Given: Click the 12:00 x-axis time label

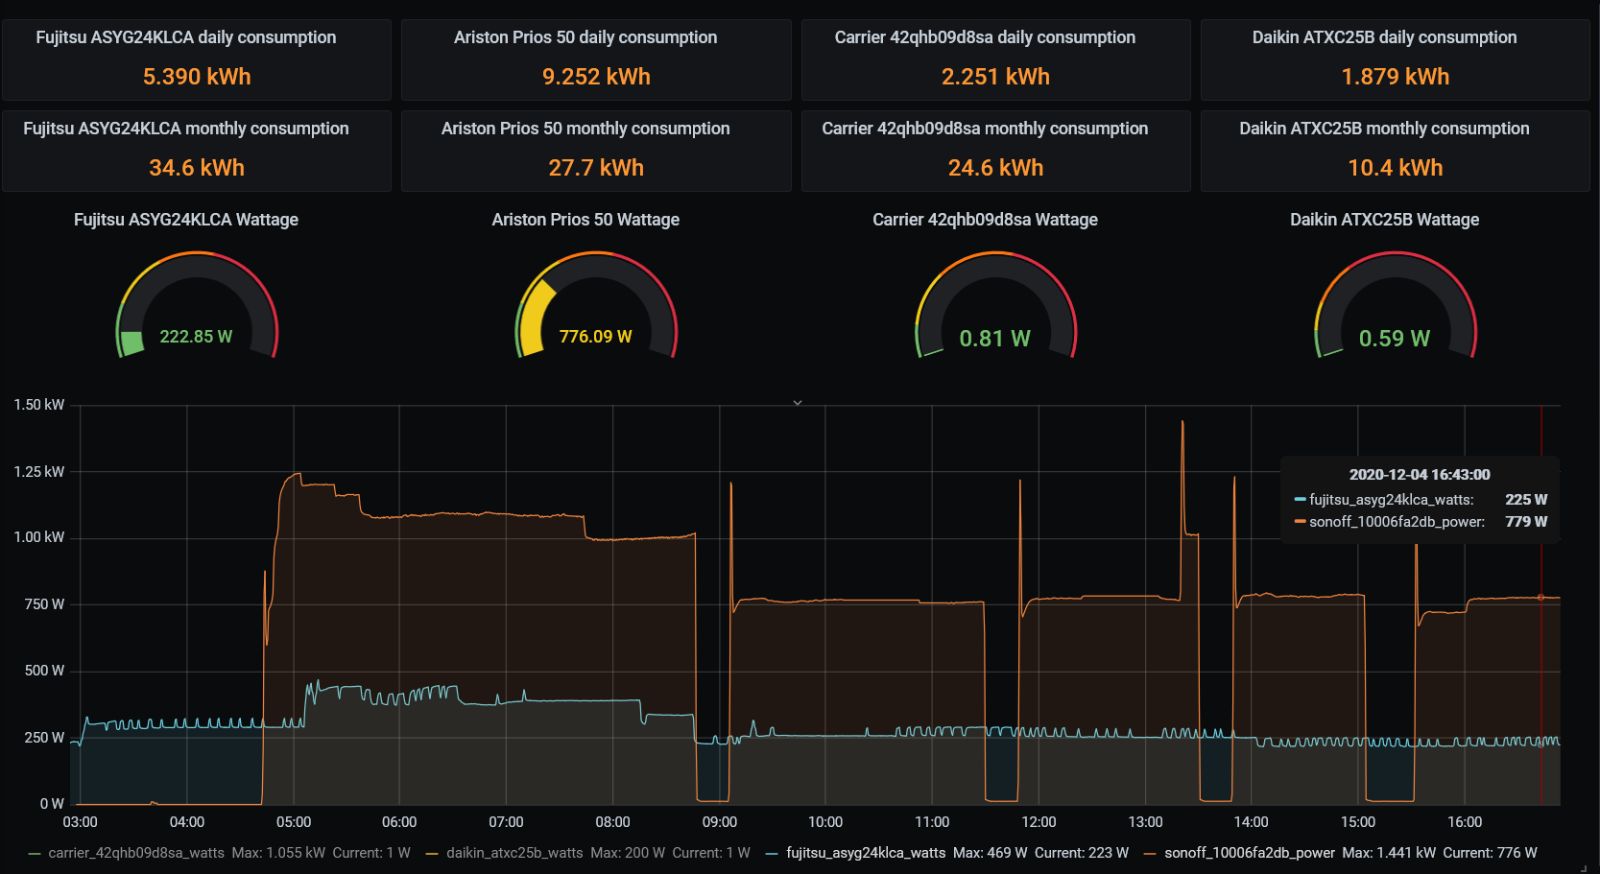Looking at the screenshot, I should [1038, 822].
